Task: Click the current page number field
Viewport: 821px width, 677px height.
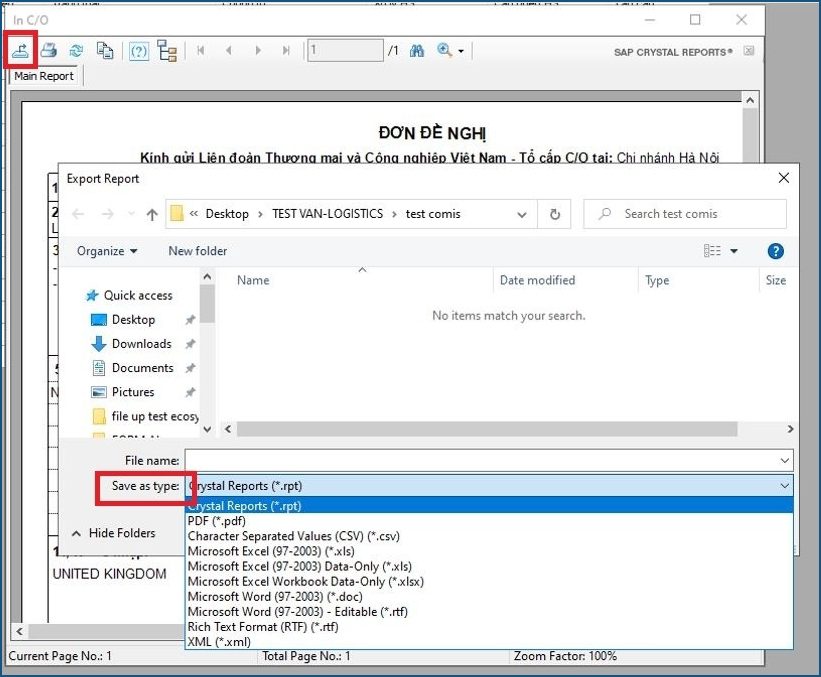Action: click(x=345, y=50)
